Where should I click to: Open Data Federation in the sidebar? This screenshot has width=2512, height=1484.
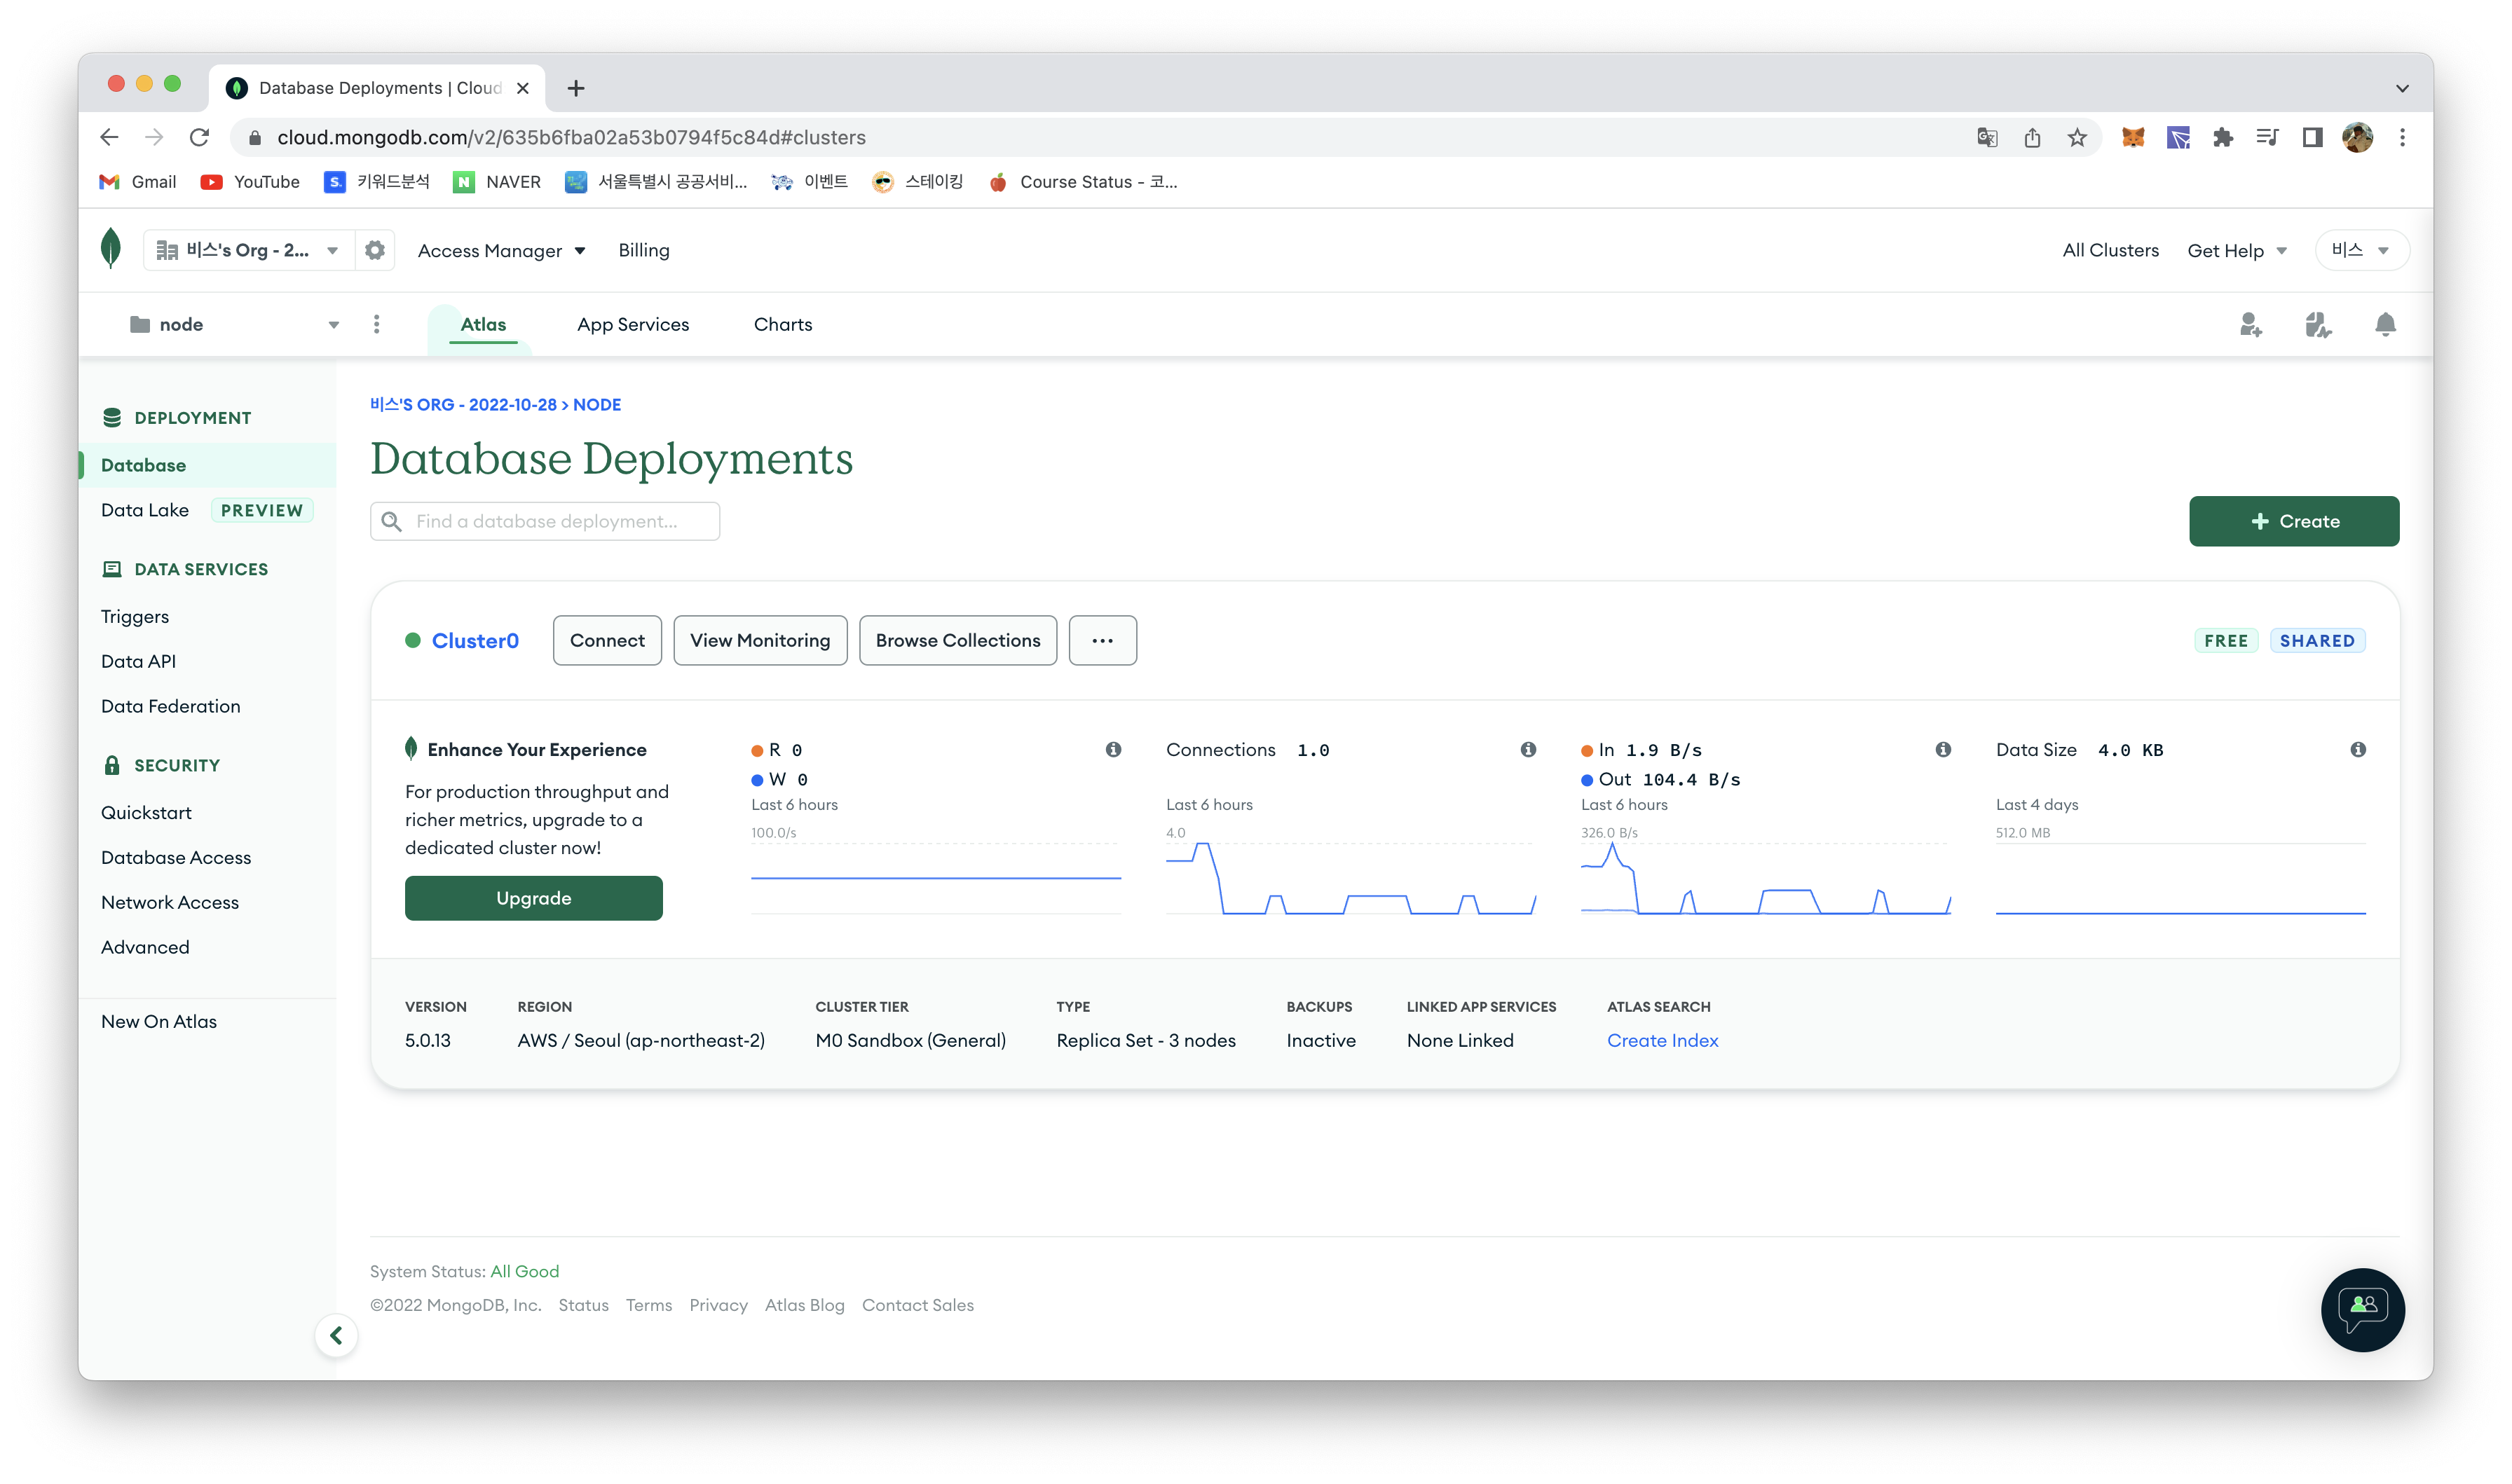point(171,706)
